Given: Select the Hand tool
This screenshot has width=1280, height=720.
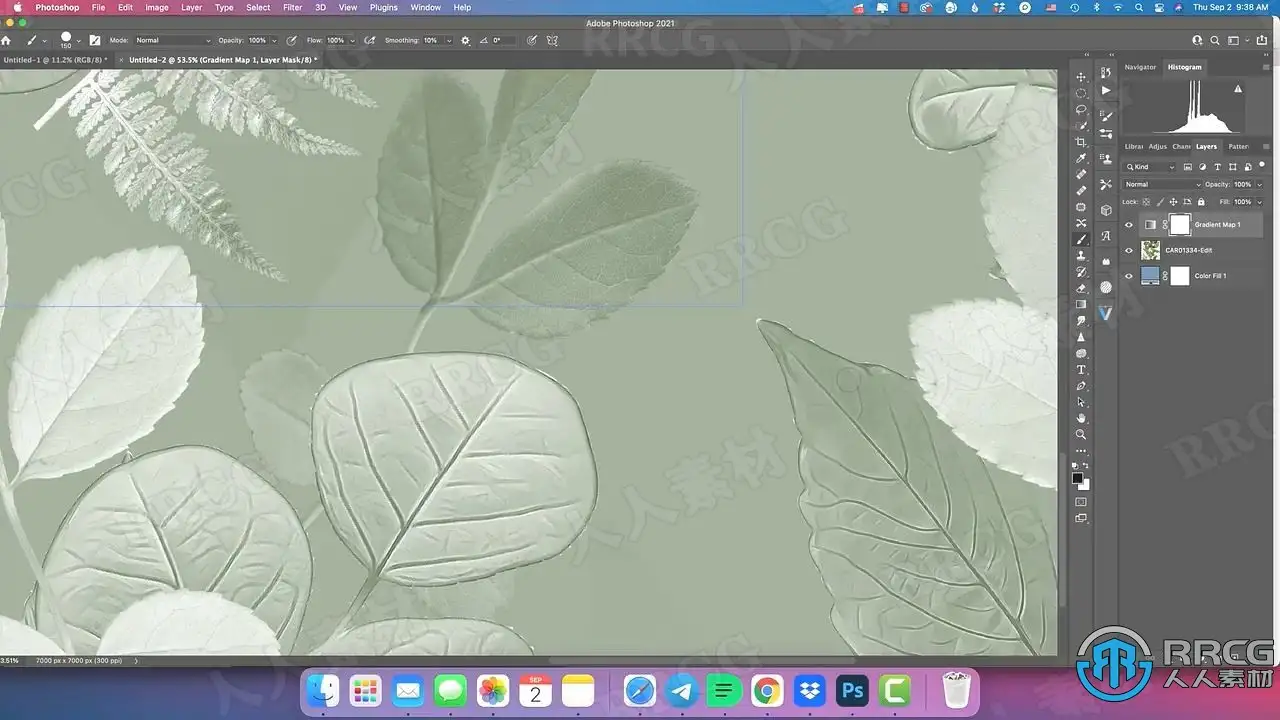Looking at the screenshot, I should [x=1081, y=418].
